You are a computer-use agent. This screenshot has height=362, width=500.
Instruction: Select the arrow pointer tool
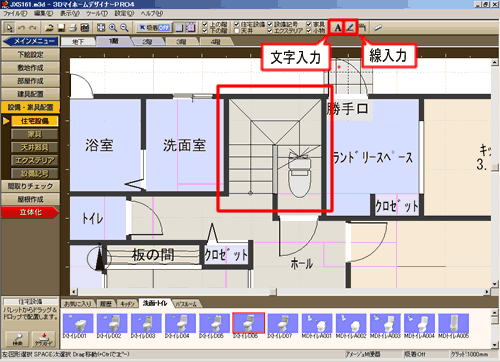pos(9,28)
